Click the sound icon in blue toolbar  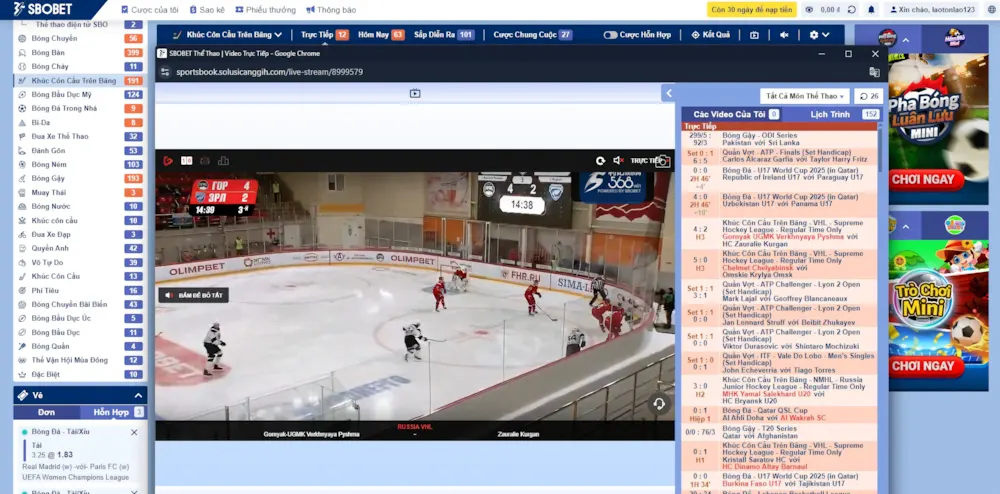[784, 34]
